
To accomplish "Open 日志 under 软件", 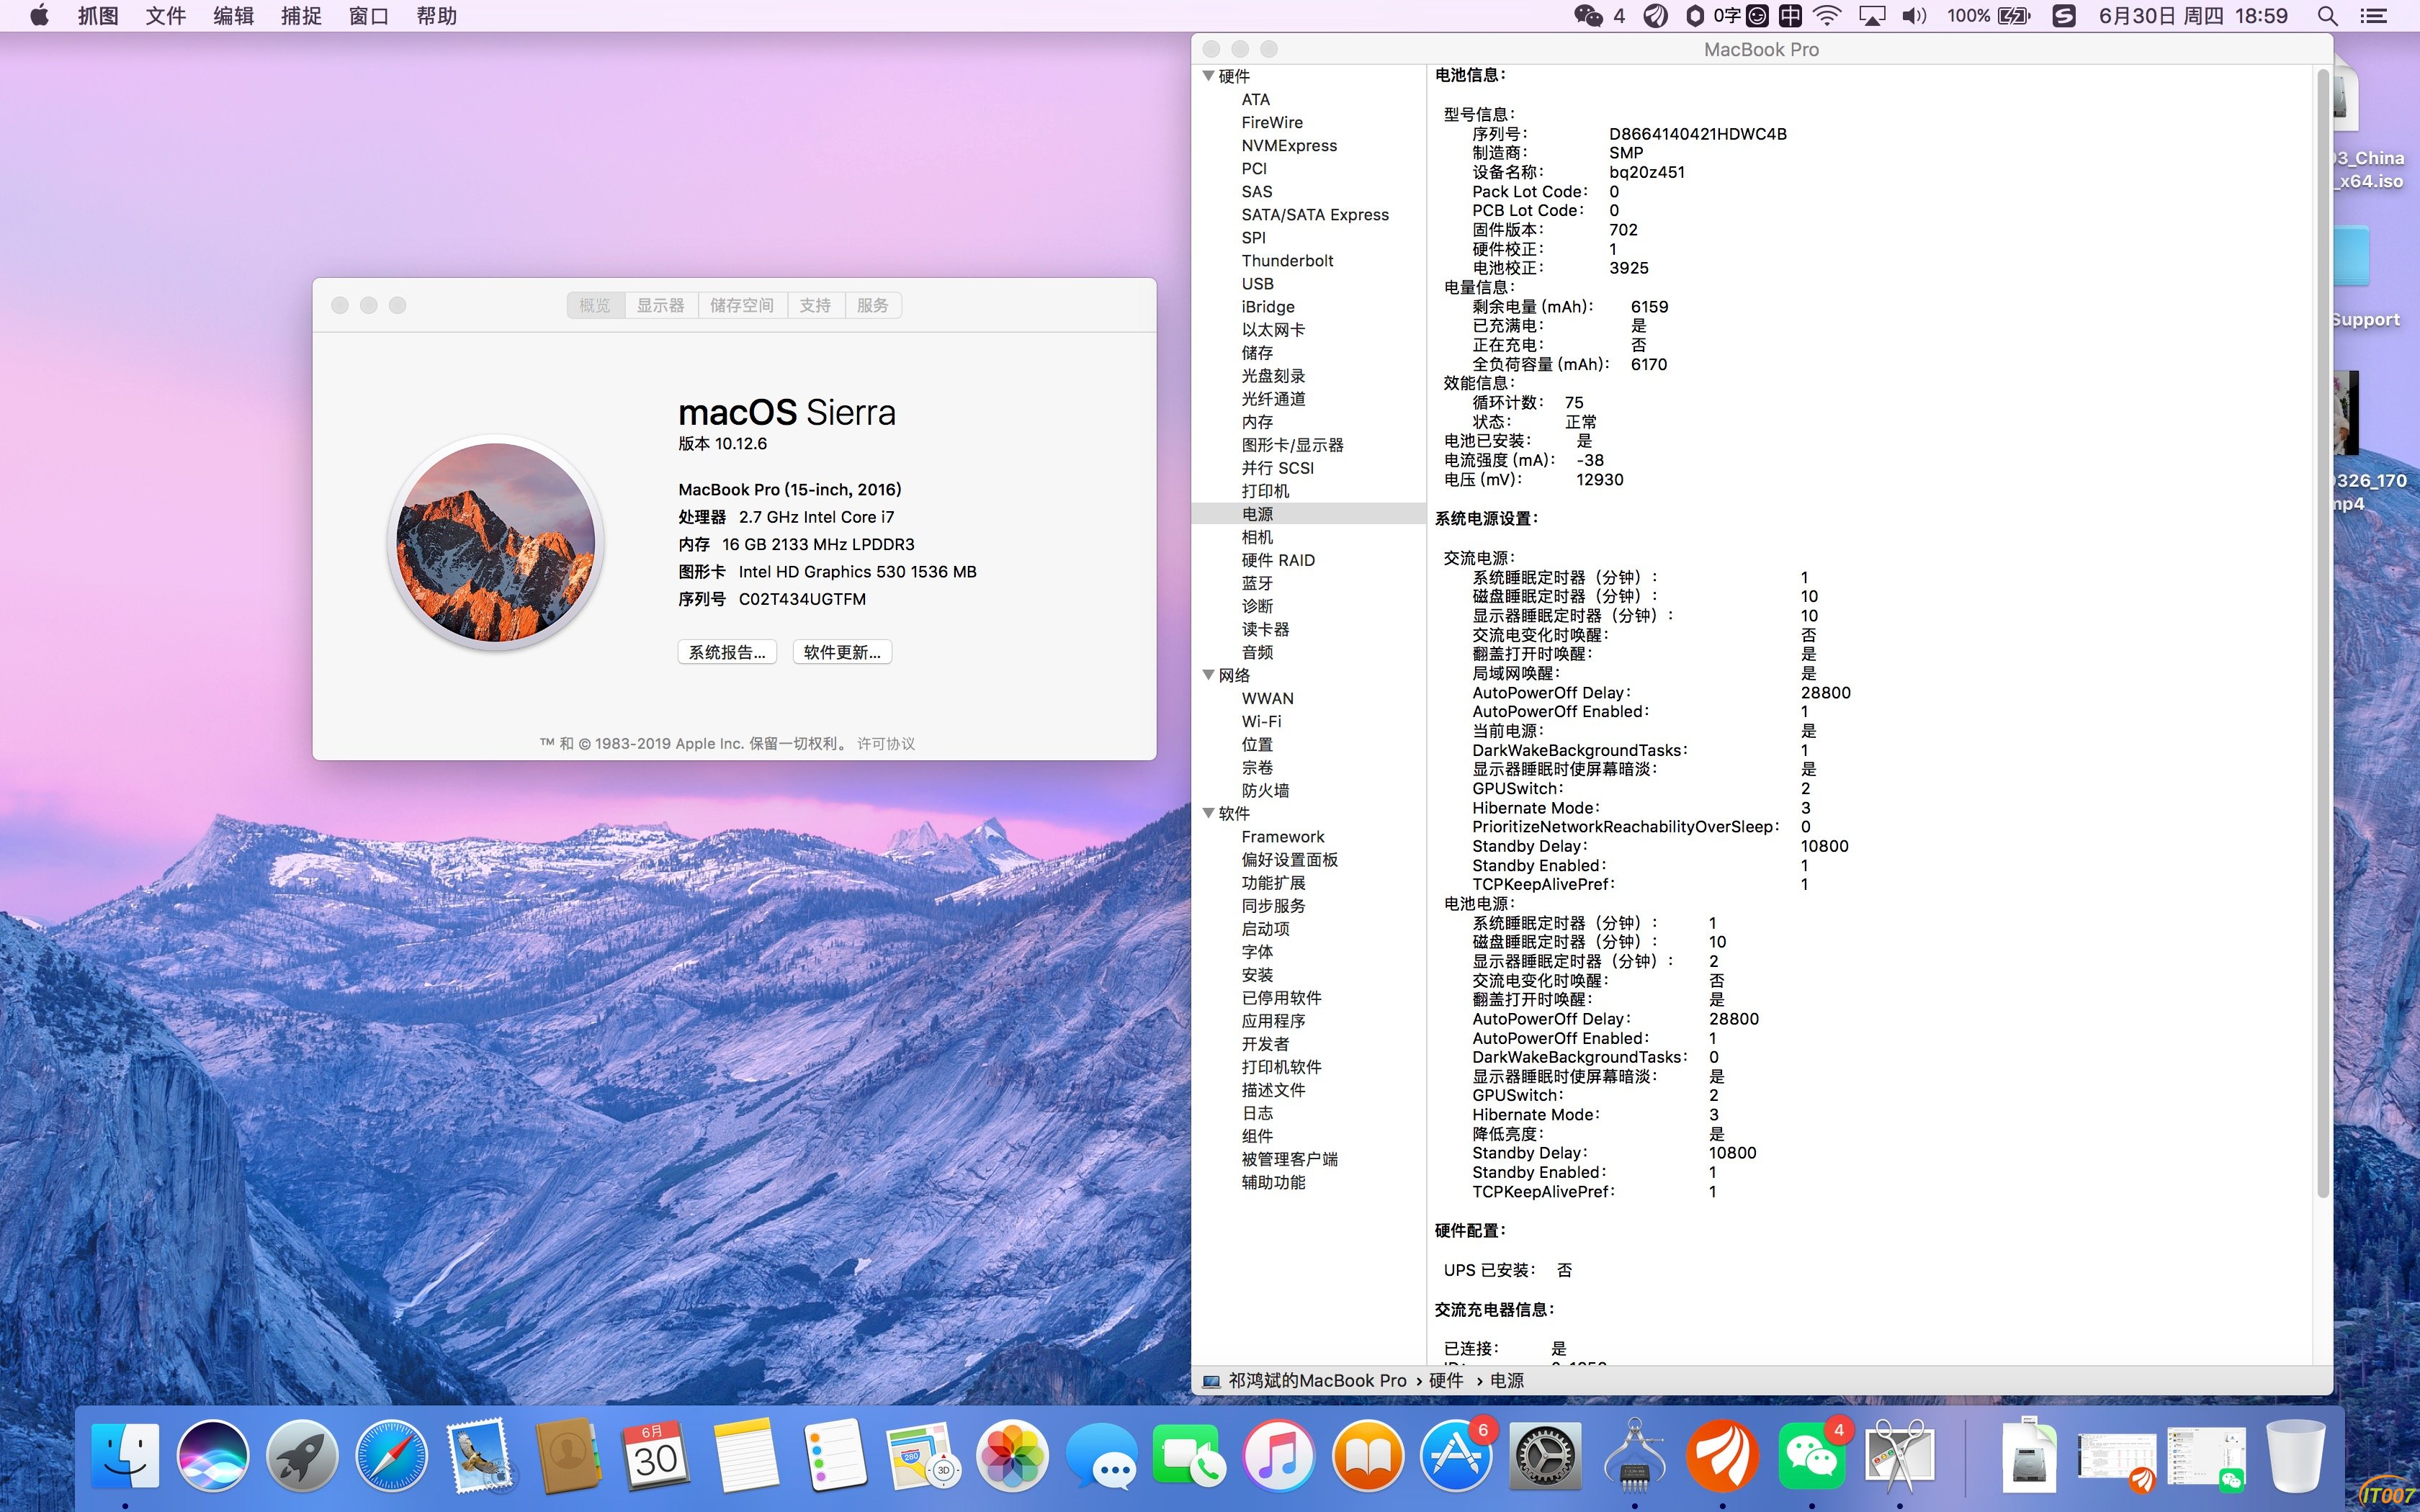I will tap(1257, 1113).
